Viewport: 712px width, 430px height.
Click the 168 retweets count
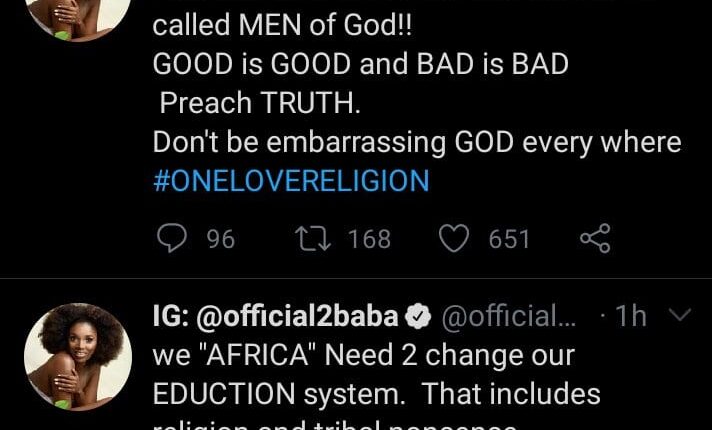pos(369,239)
